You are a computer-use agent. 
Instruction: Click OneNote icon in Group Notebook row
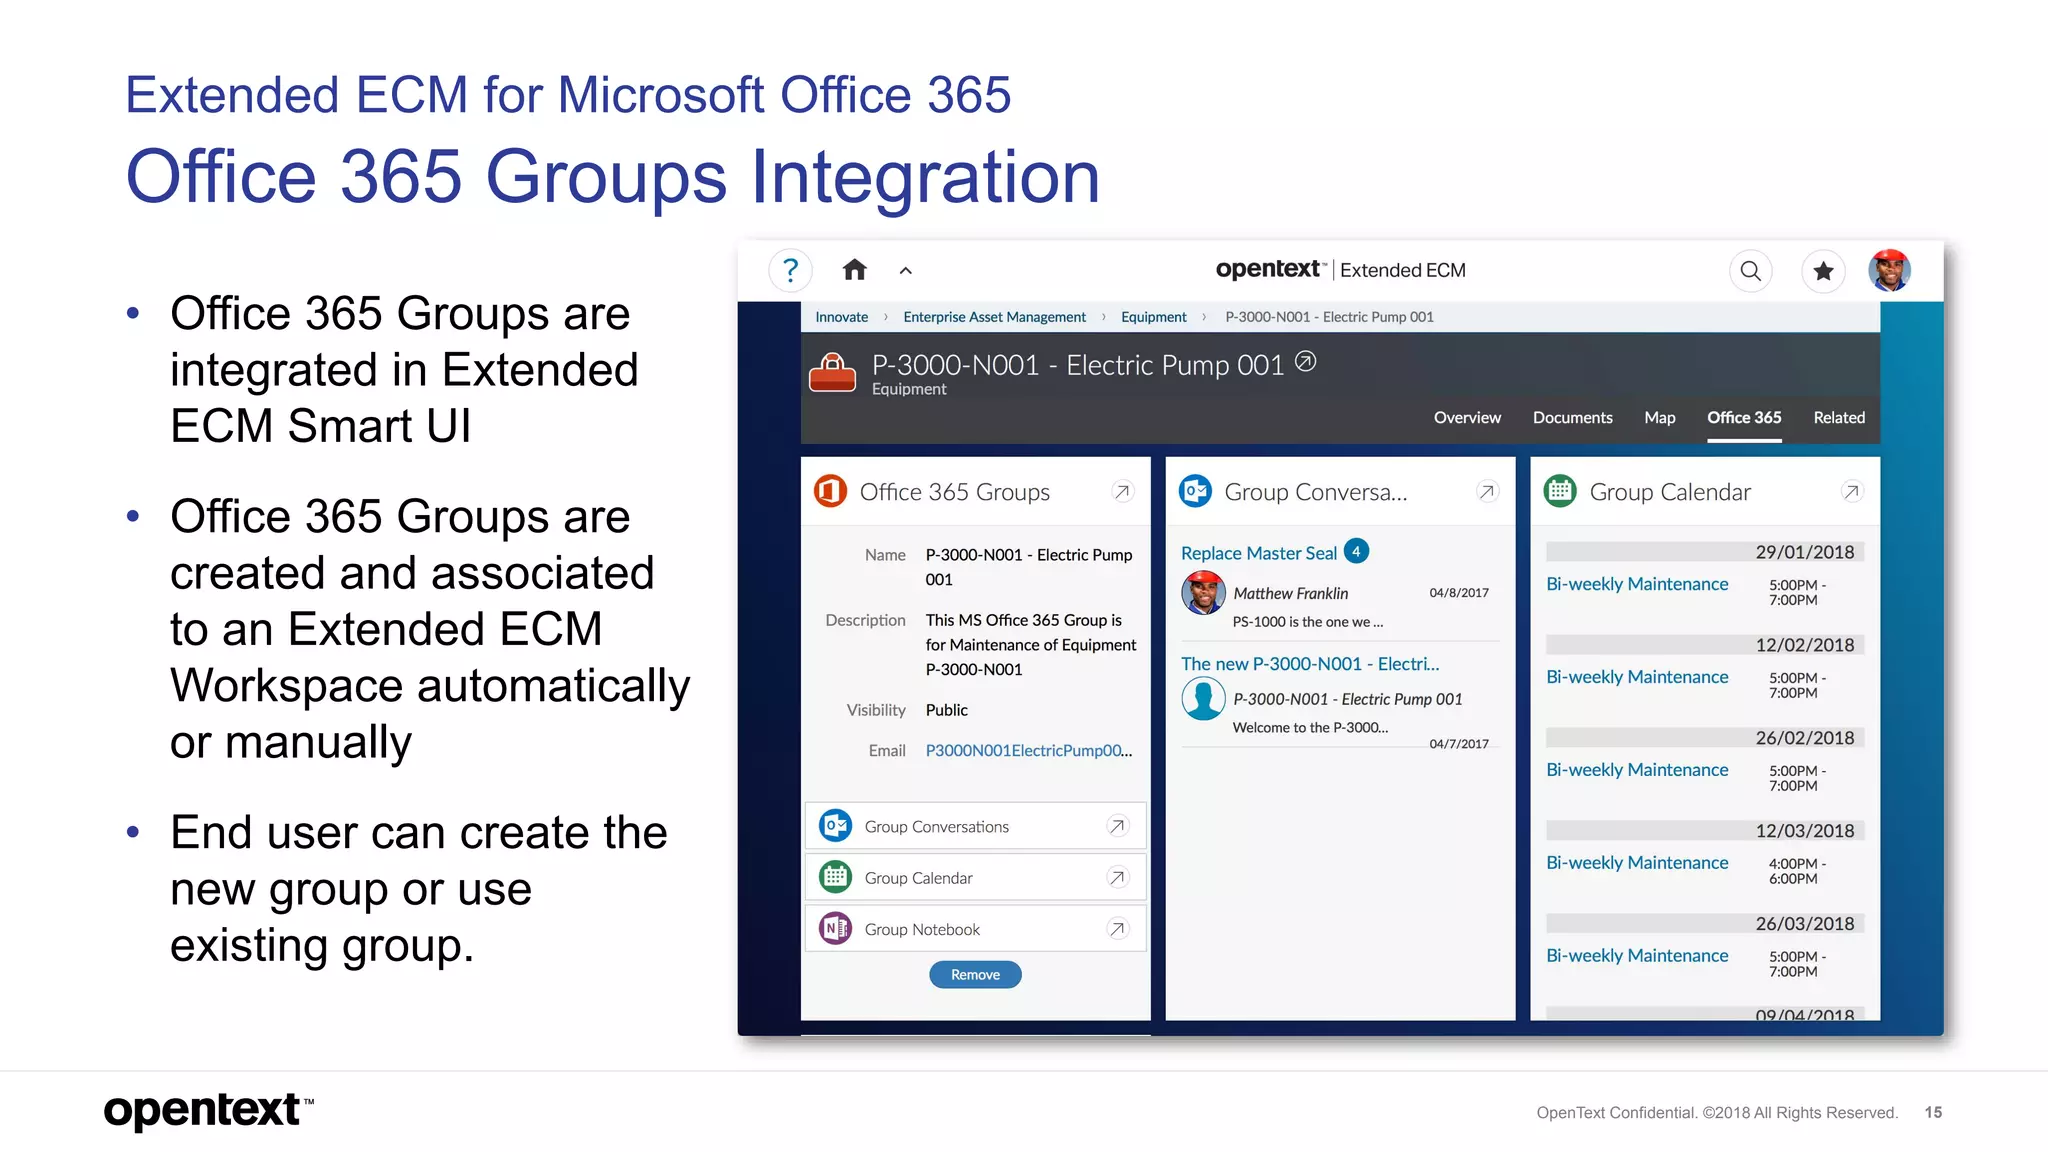[x=835, y=928]
